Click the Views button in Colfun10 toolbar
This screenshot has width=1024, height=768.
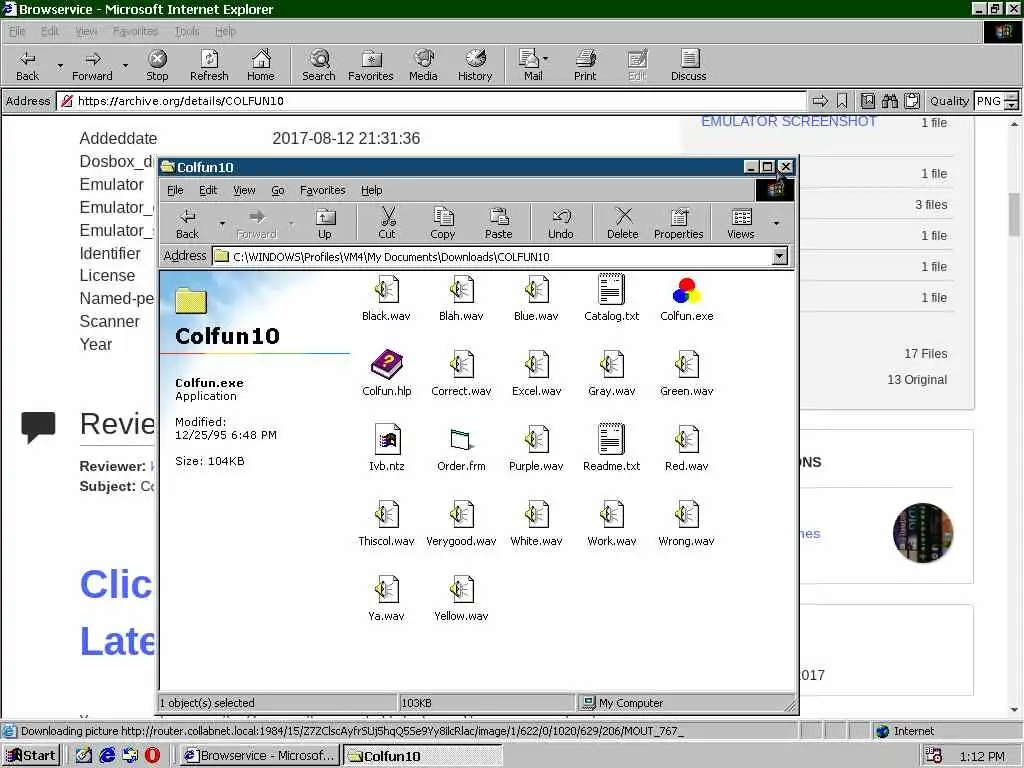pos(741,223)
